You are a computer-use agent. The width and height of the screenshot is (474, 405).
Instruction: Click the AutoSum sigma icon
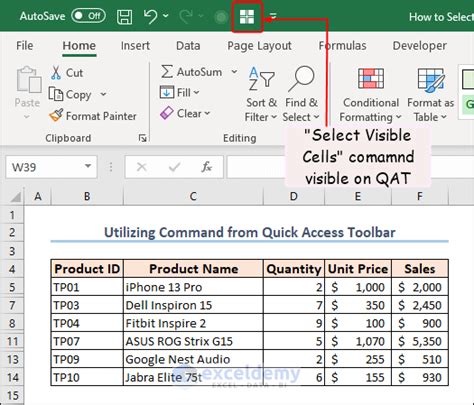click(x=167, y=72)
